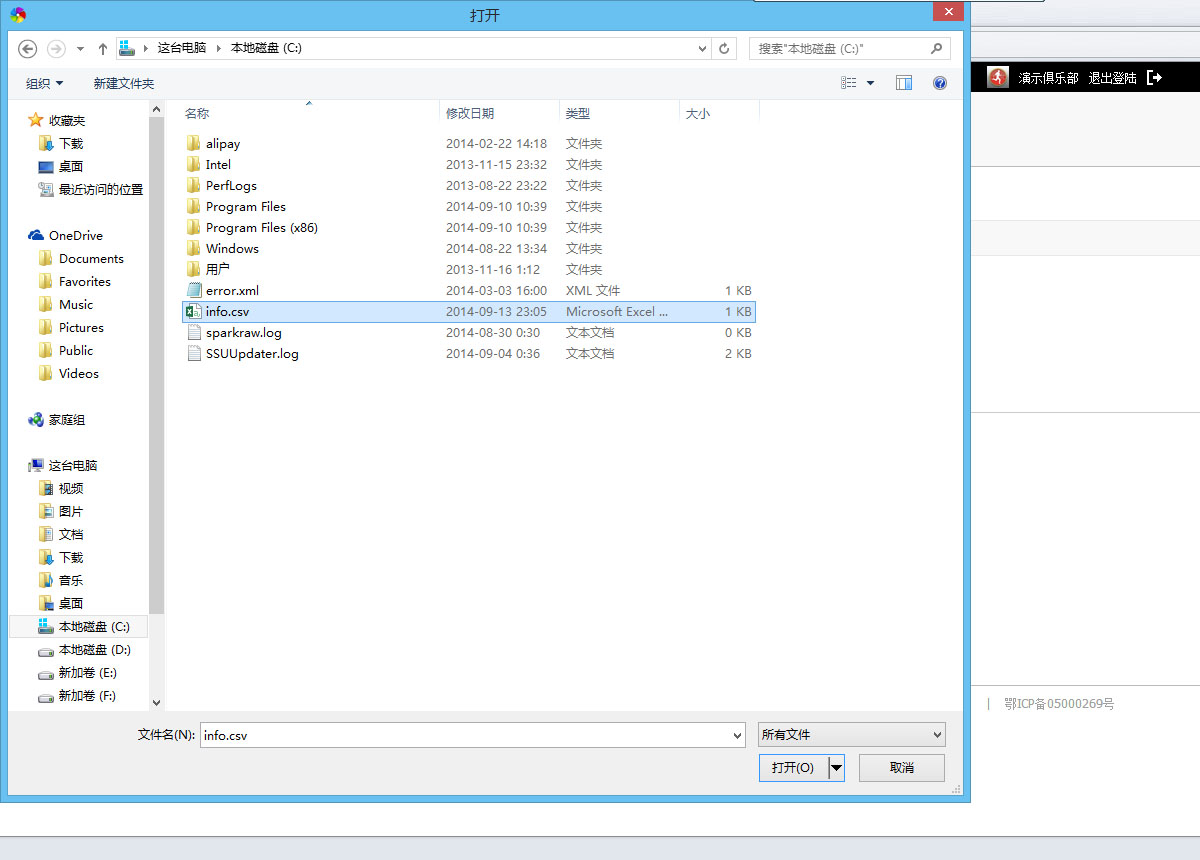Click the logout arrow icon

click(x=1155, y=77)
